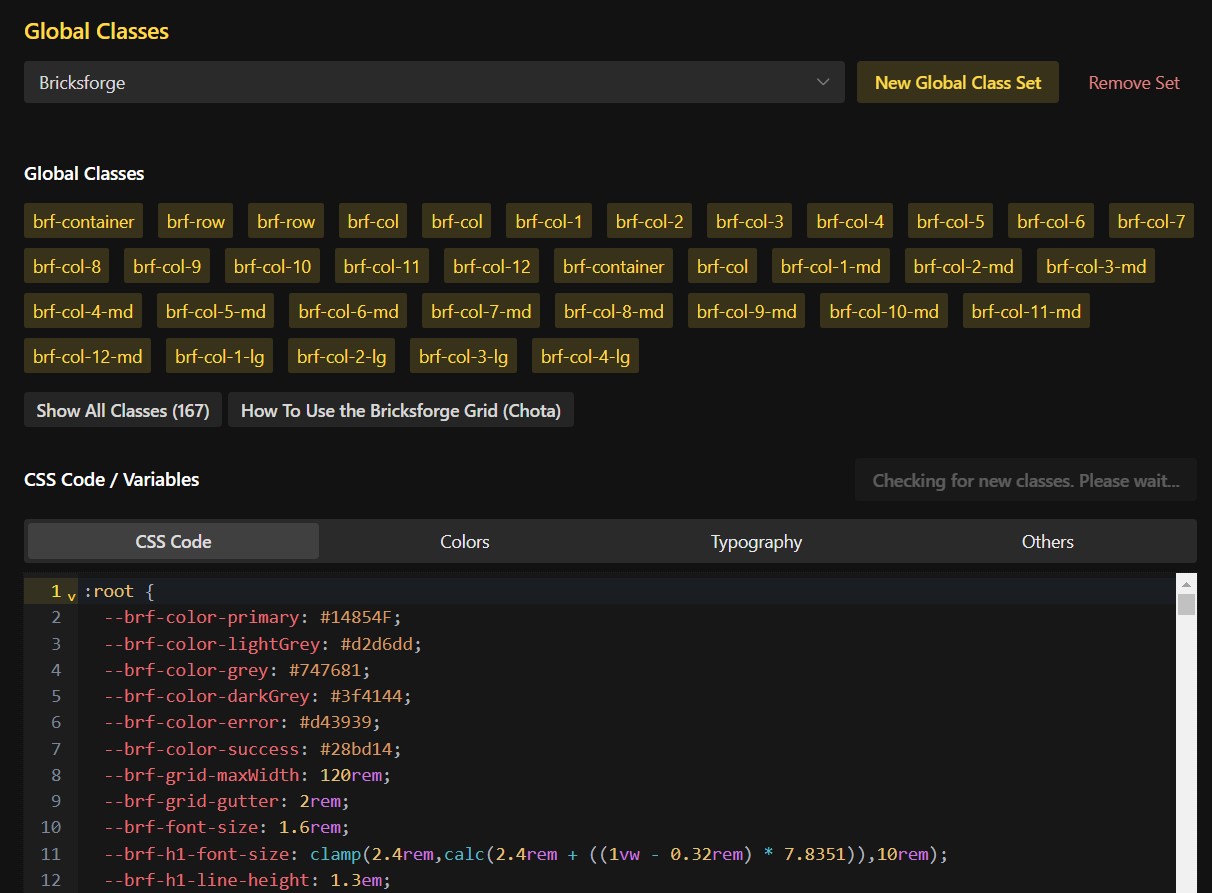Select the brf-col-2 class tag

point(649,221)
